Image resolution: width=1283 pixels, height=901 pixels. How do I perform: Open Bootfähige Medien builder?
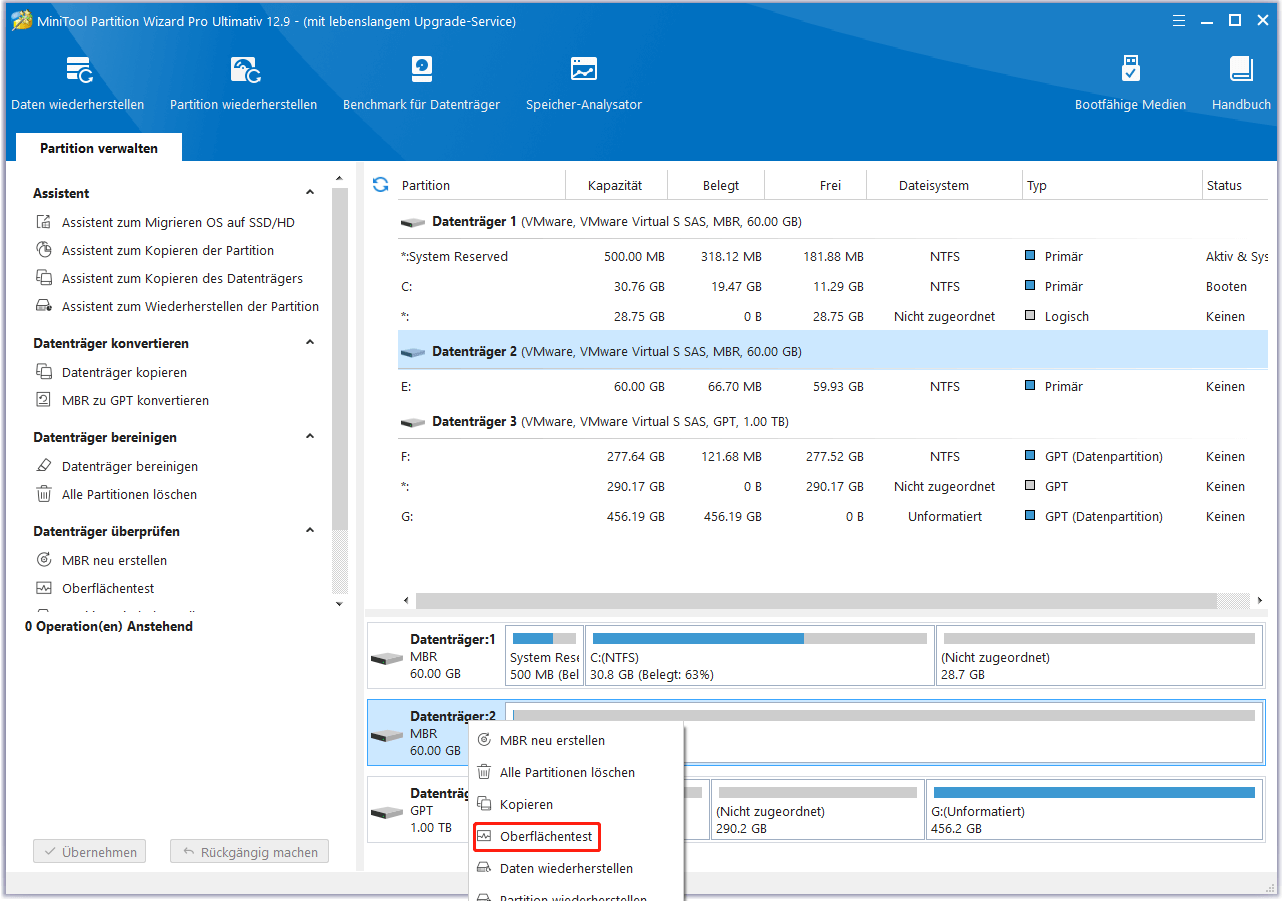[1130, 84]
